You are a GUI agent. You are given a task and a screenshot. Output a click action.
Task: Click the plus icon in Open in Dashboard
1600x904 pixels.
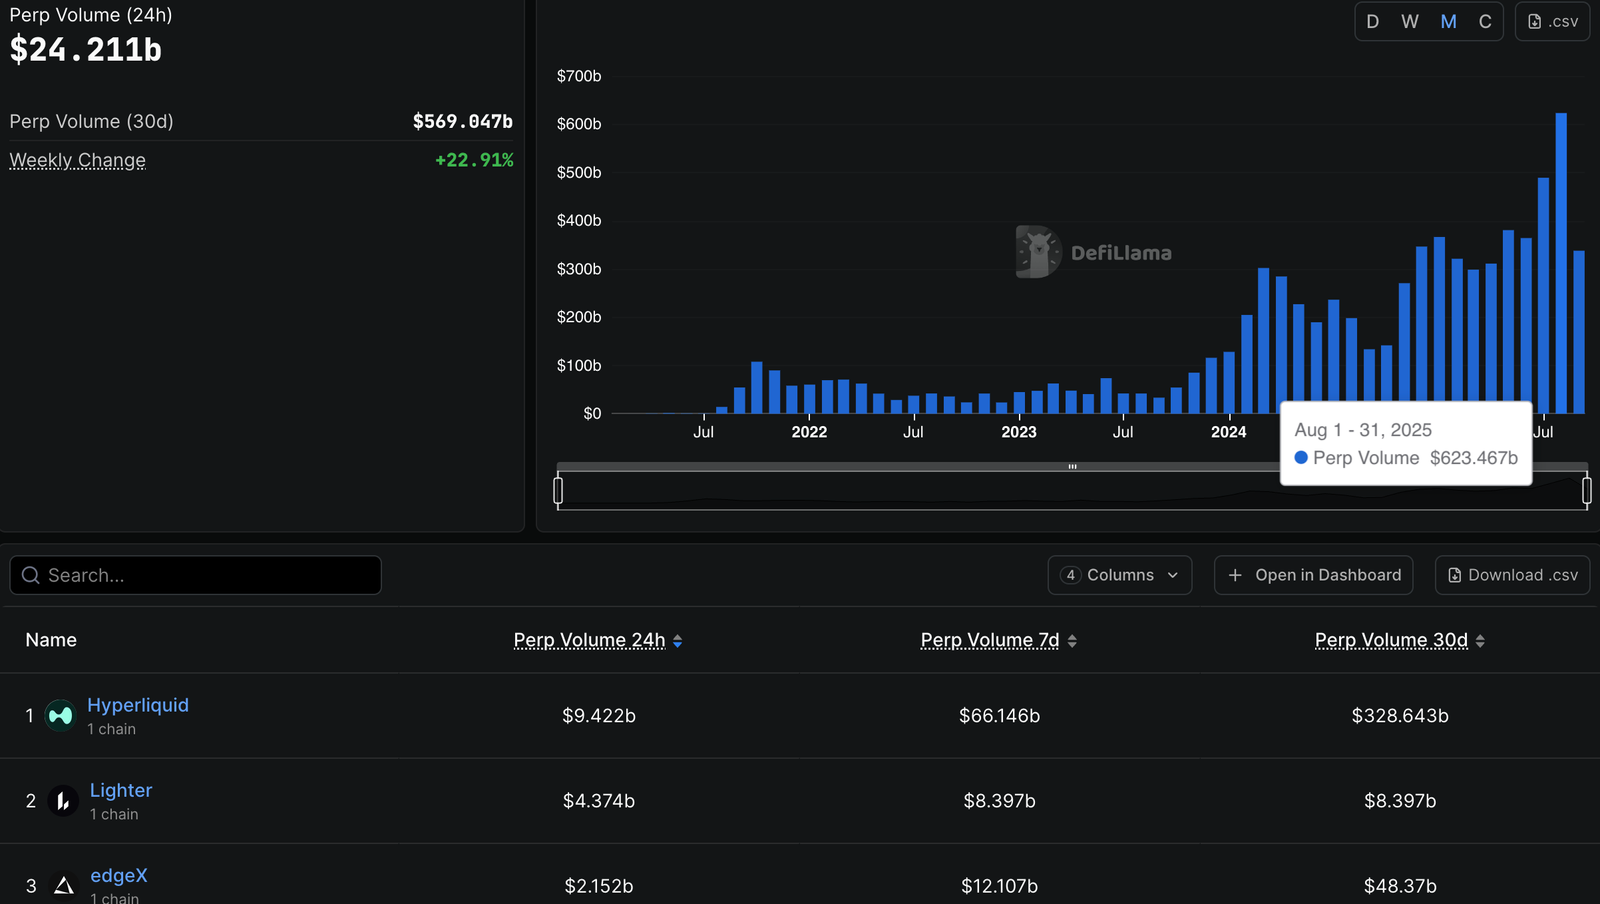point(1236,575)
